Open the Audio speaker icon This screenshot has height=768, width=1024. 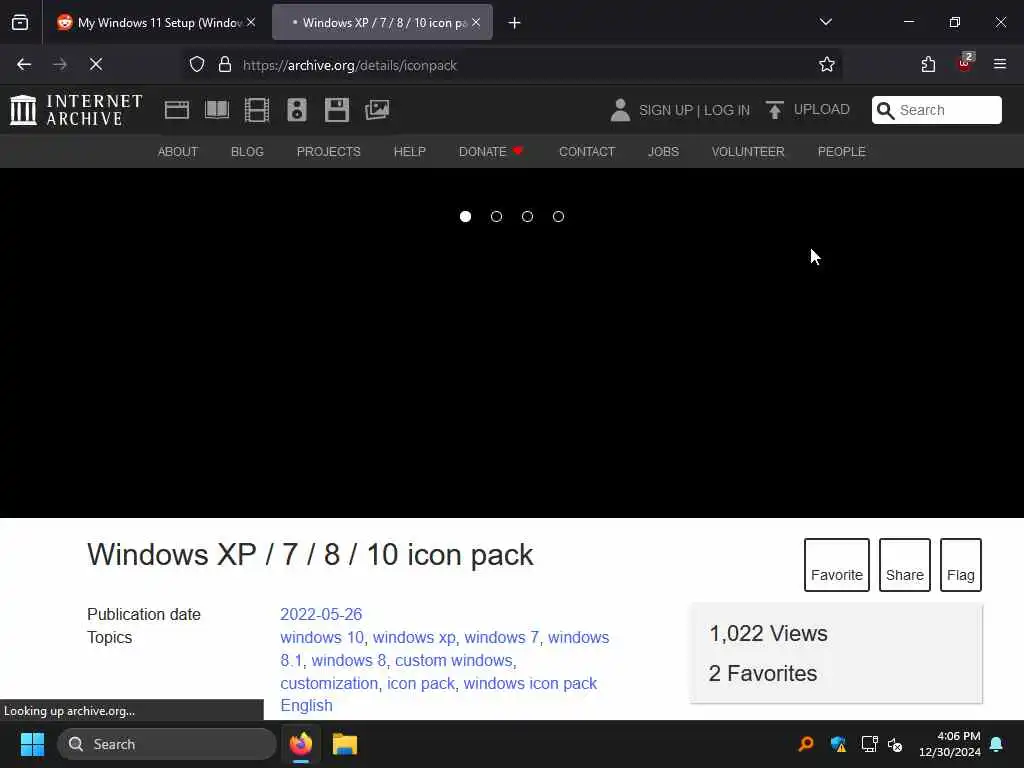(296, 110)
